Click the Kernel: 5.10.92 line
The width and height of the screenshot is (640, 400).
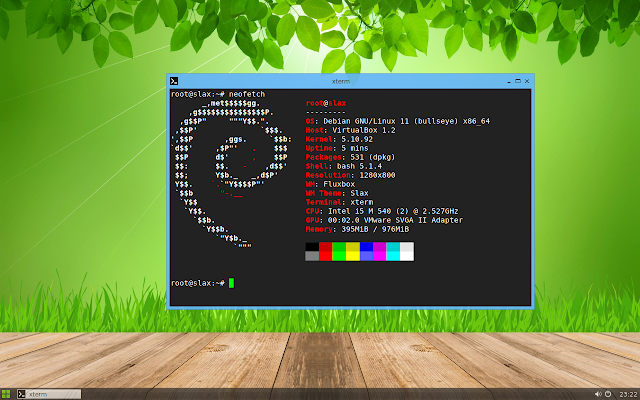pos(339,139)
